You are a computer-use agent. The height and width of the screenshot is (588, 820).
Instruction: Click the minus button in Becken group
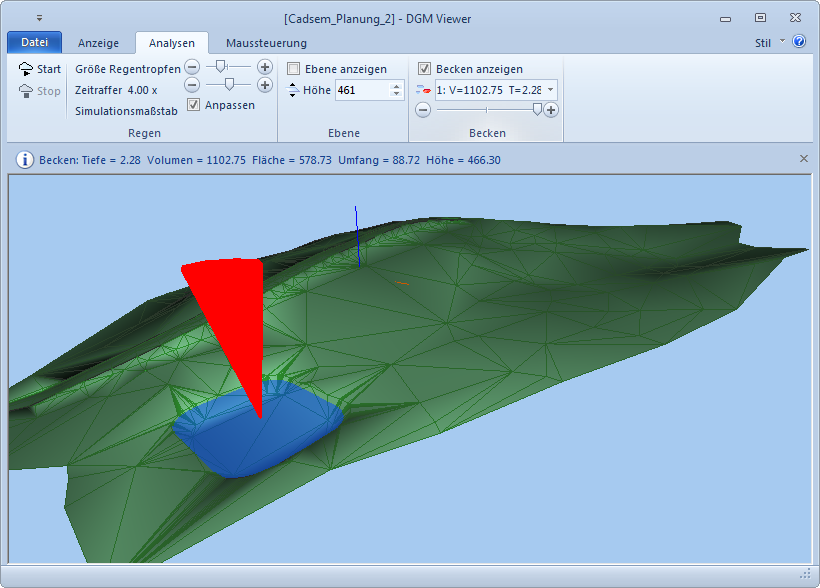pyautogui.click(x=423, y=110)
